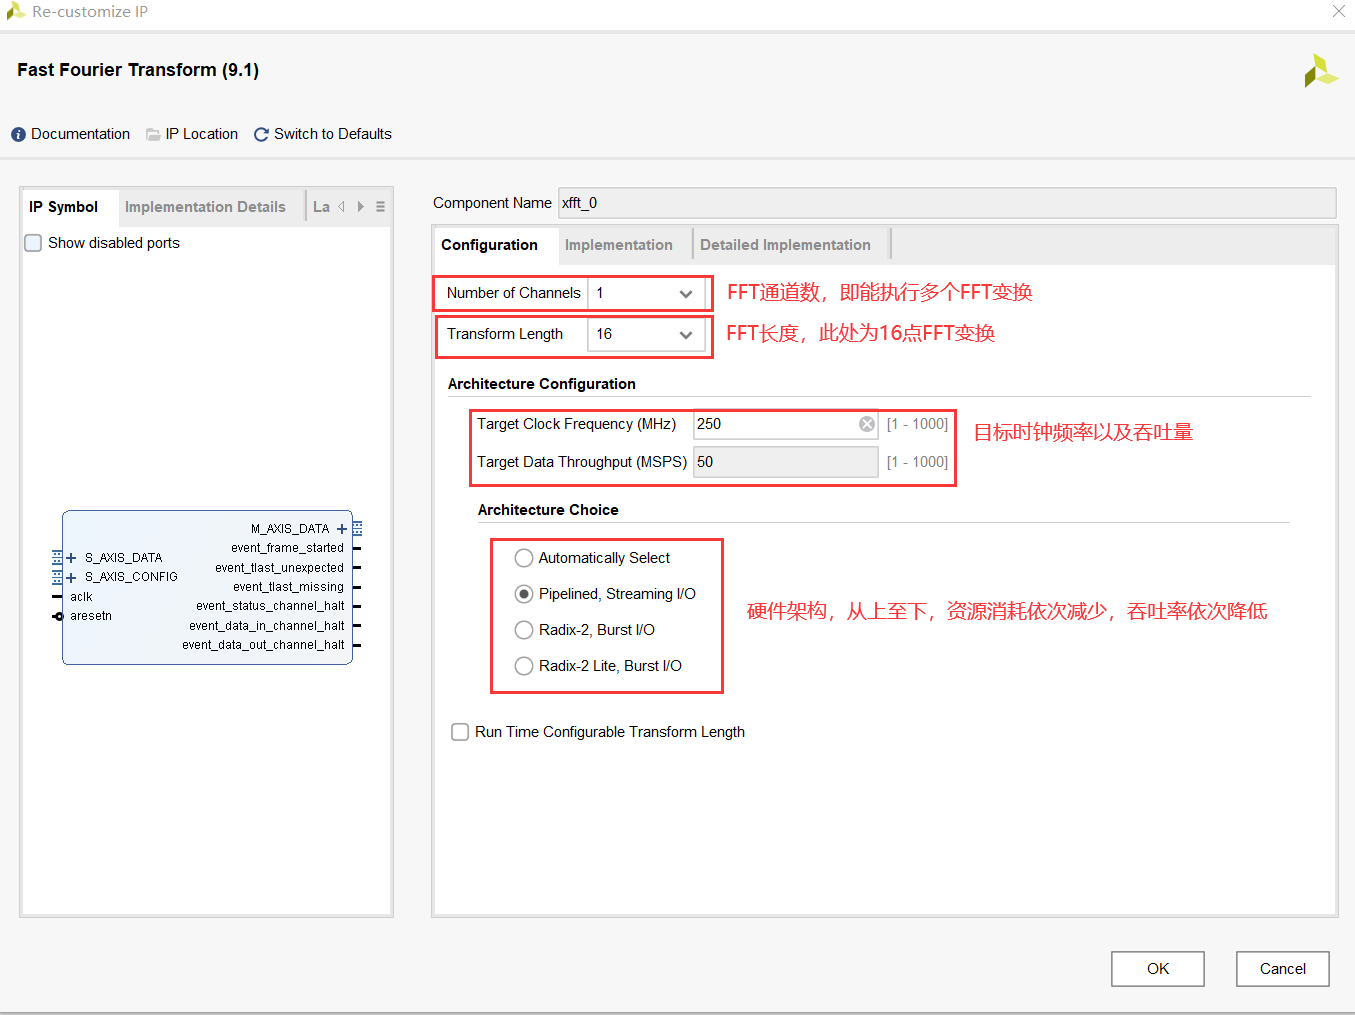Click the event_frame_started port label
Image resolution: width=1355 pixels, height=1015 pixels.
click(287, 548)
